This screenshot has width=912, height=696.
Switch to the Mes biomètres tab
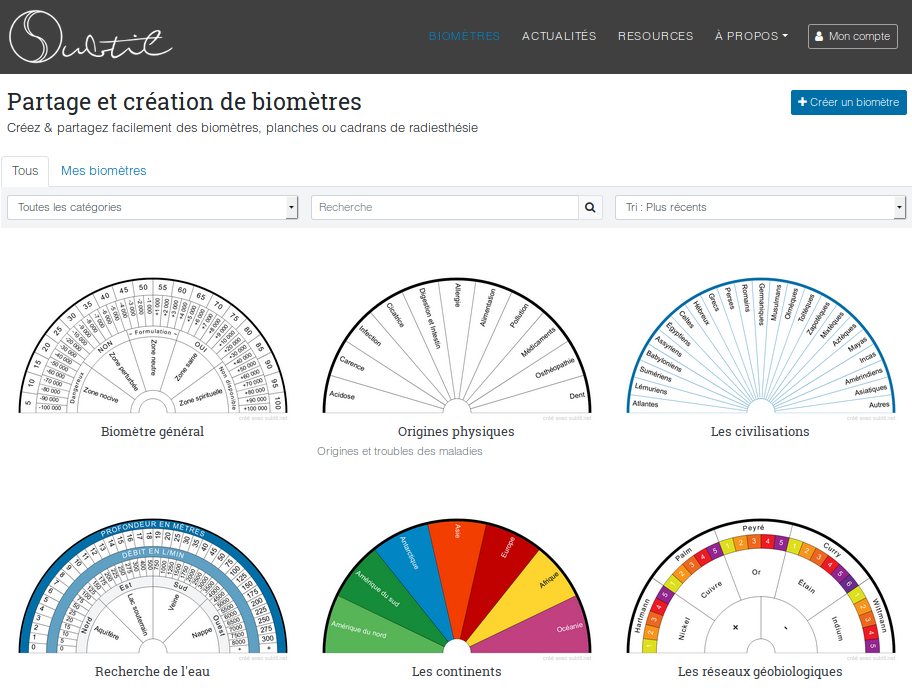(104, 171)
